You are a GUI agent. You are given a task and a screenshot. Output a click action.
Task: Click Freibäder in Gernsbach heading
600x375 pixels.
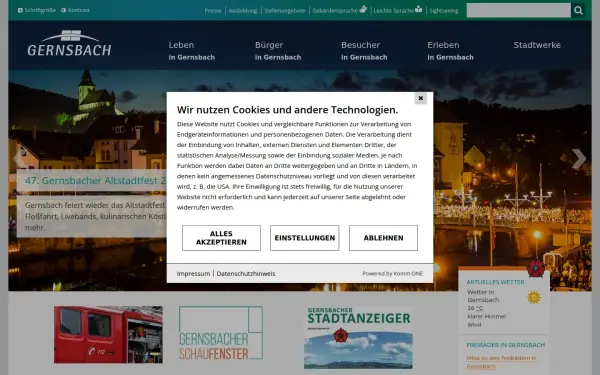(505, 345)
